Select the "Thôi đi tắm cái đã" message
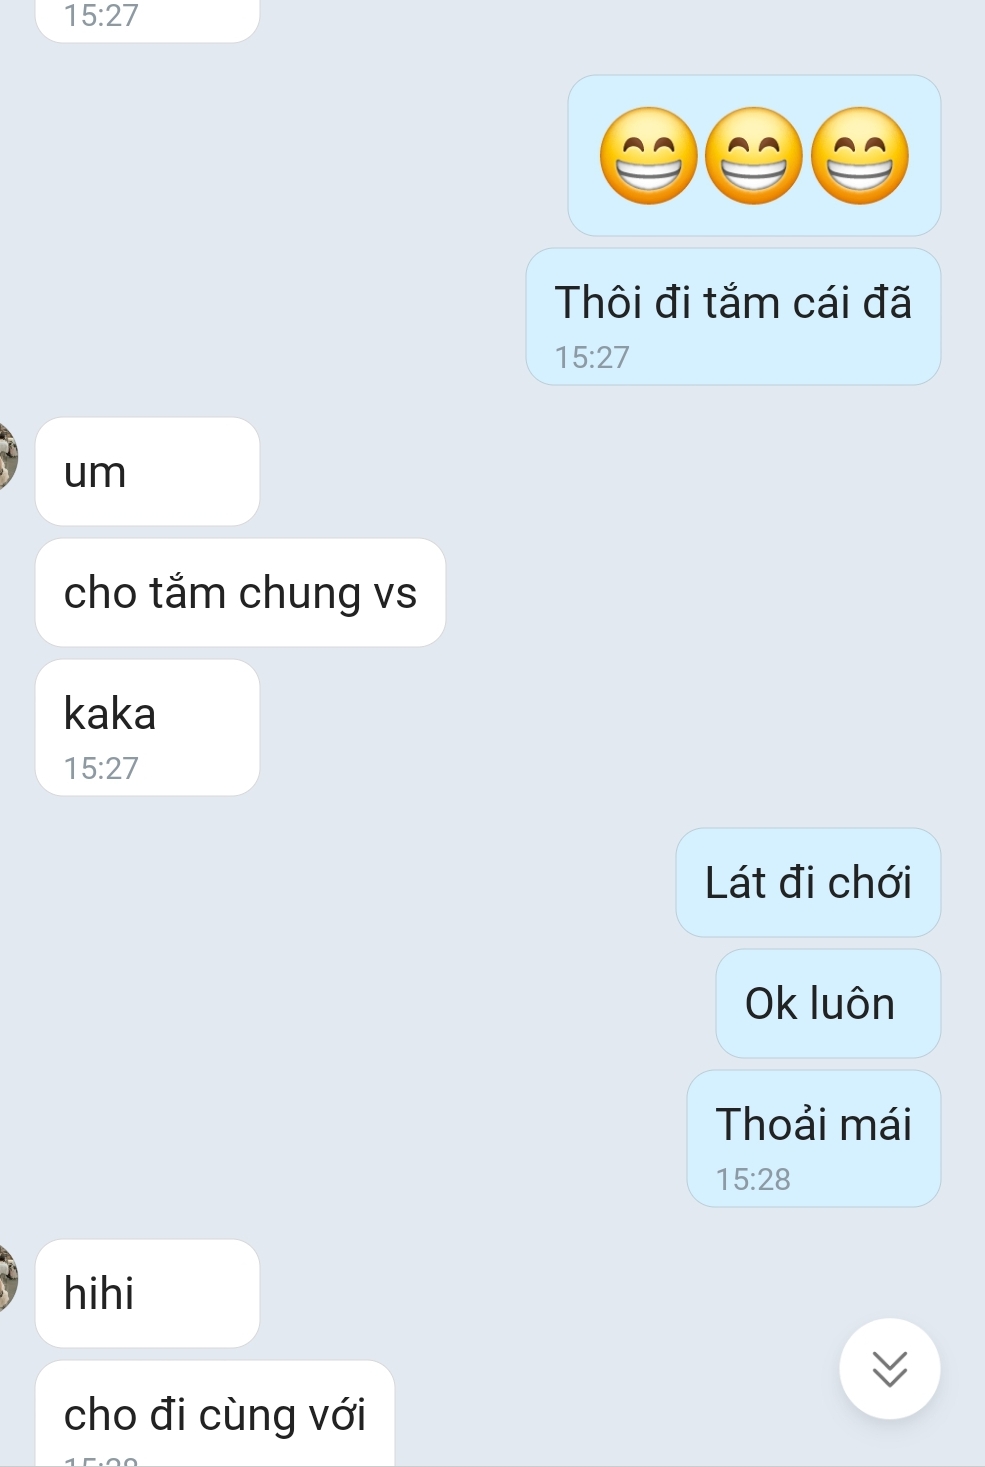This screenshot has height=1467, width=985. [733, 316]
